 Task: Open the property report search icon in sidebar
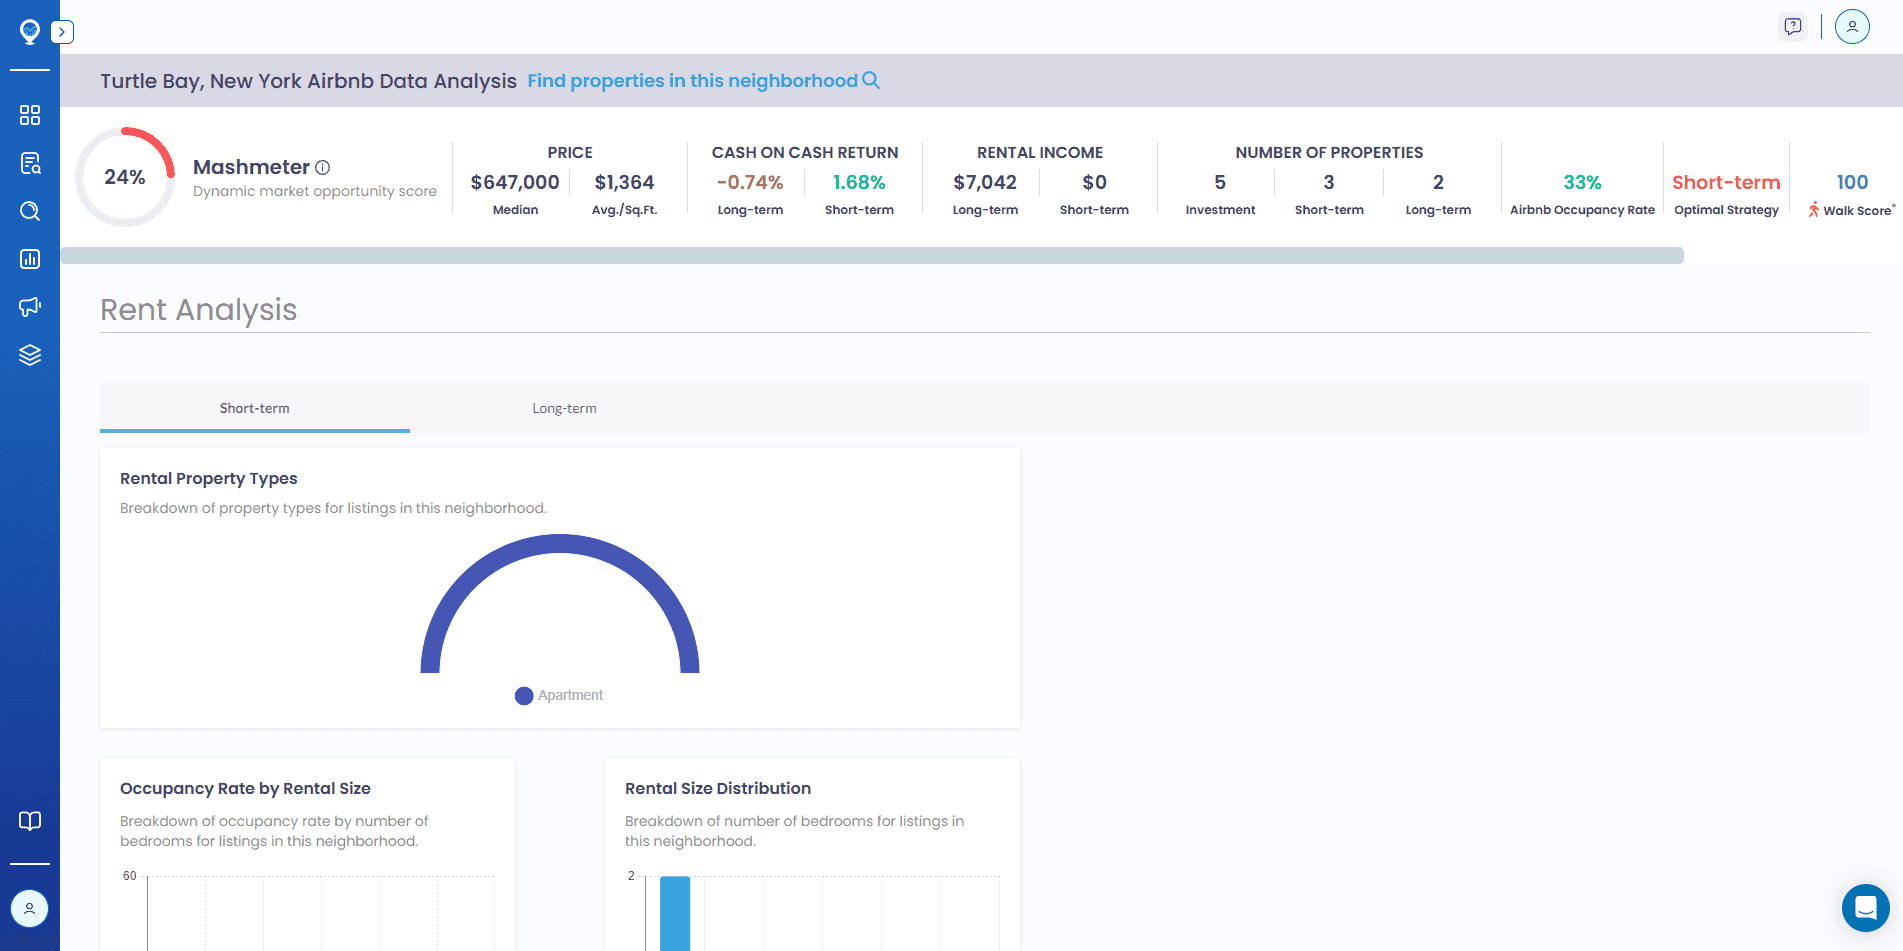30,163
